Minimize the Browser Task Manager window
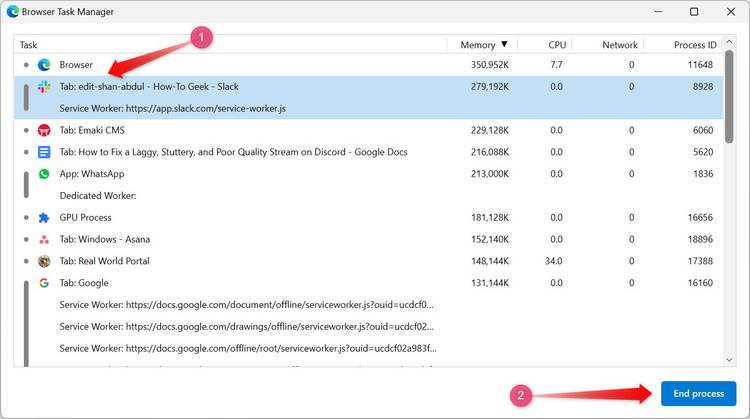The width and height of the screenshot is (750, 419). coord(658,11)
